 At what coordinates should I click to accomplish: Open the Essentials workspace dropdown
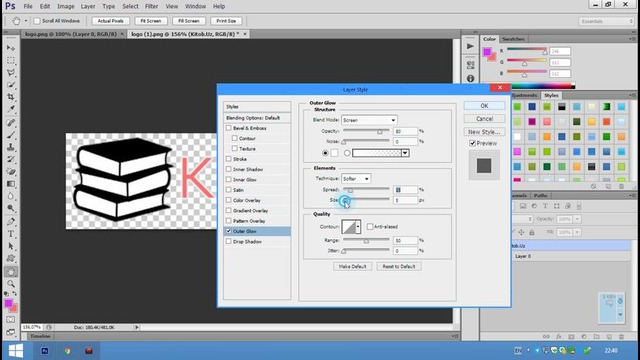606,21
